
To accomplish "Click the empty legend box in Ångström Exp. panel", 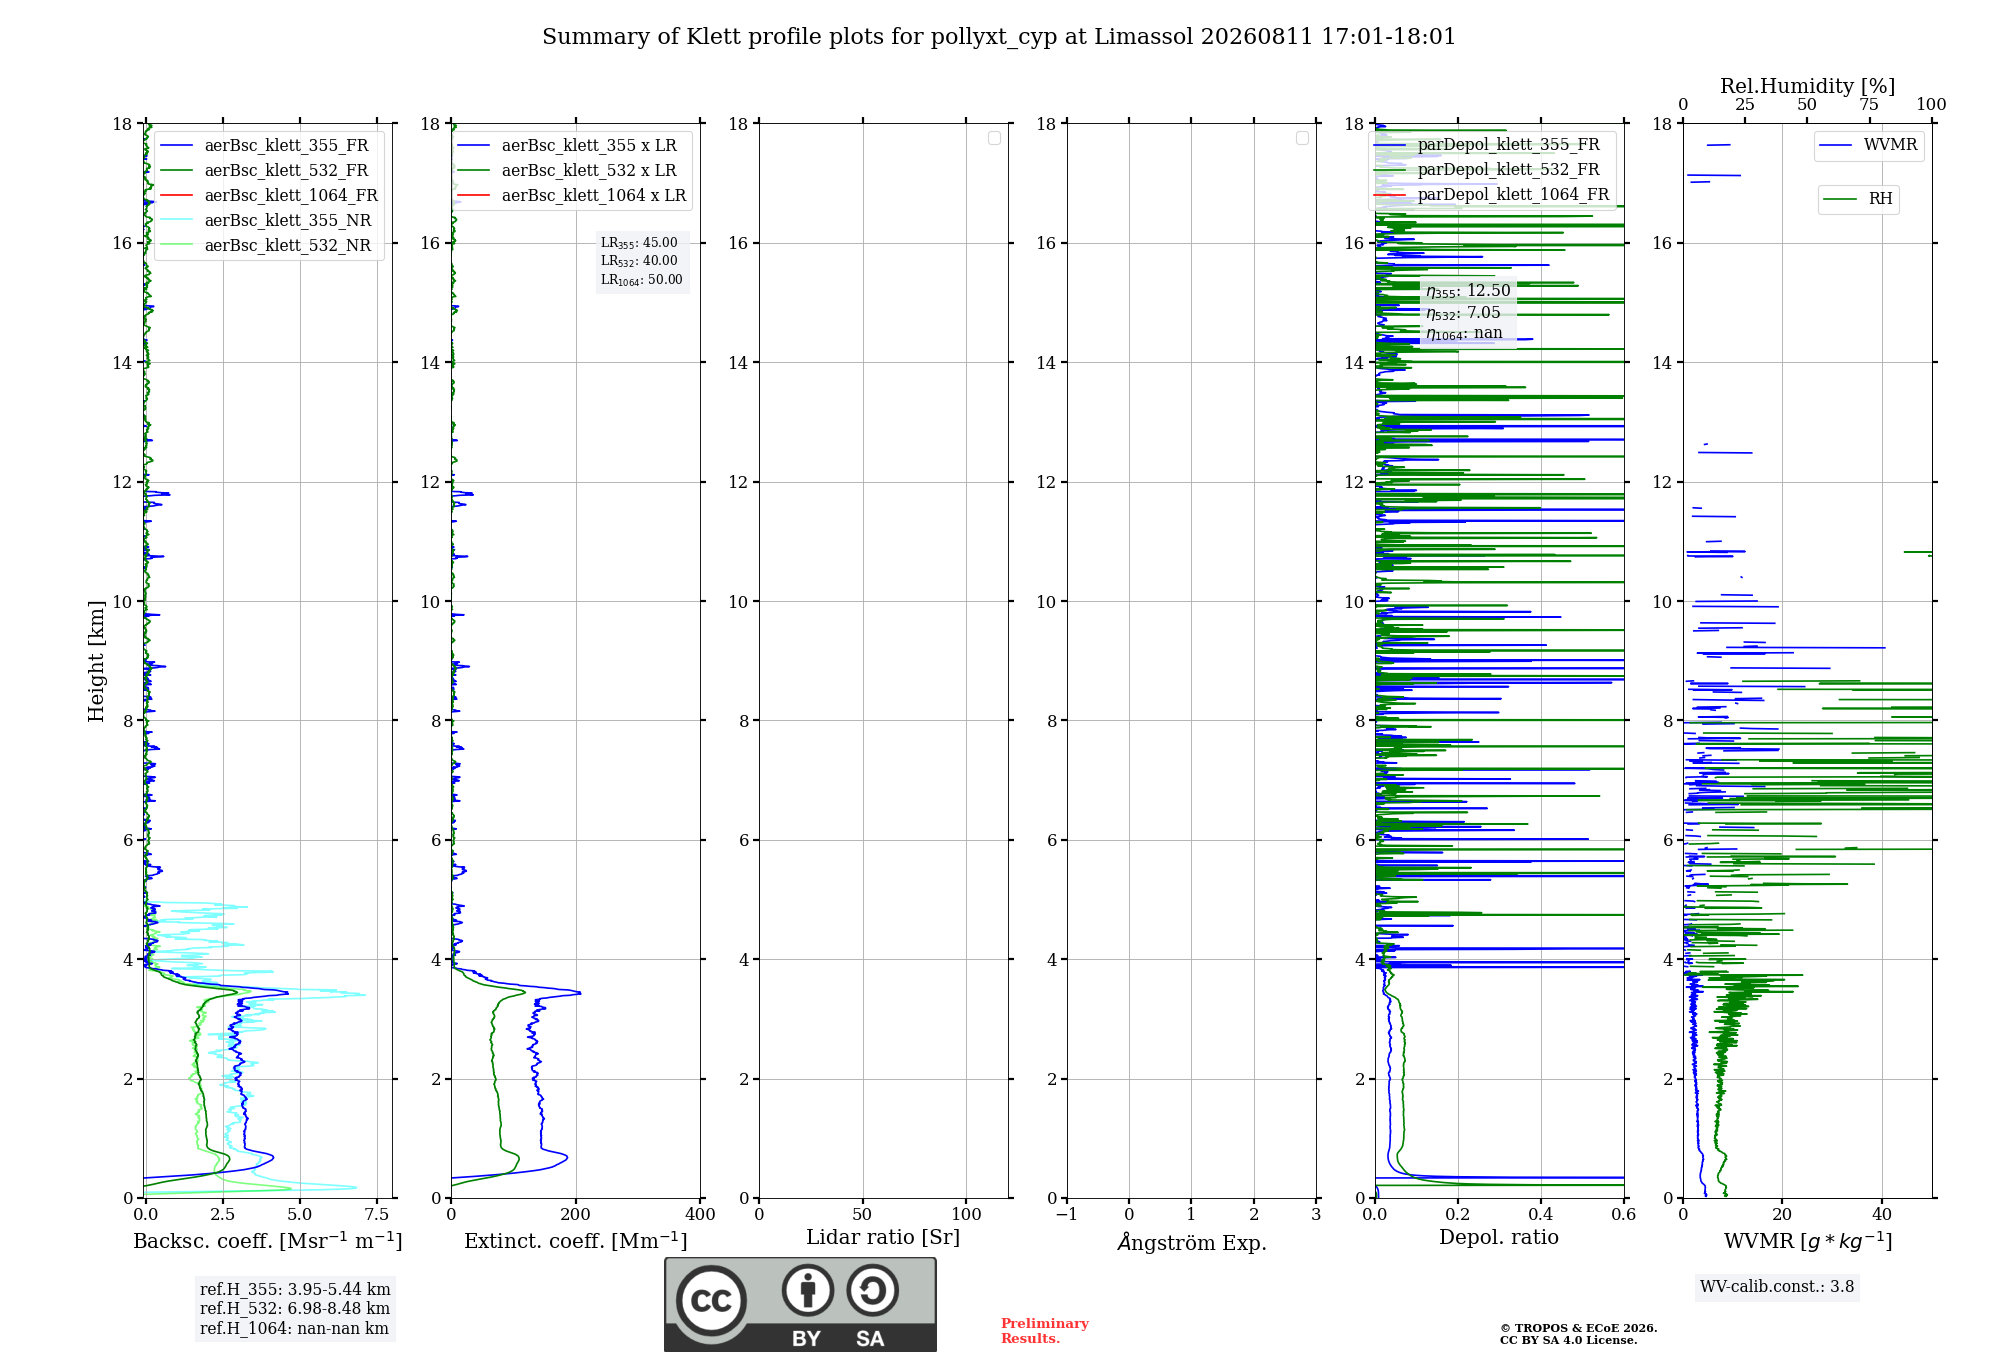I will [1302, 138].
